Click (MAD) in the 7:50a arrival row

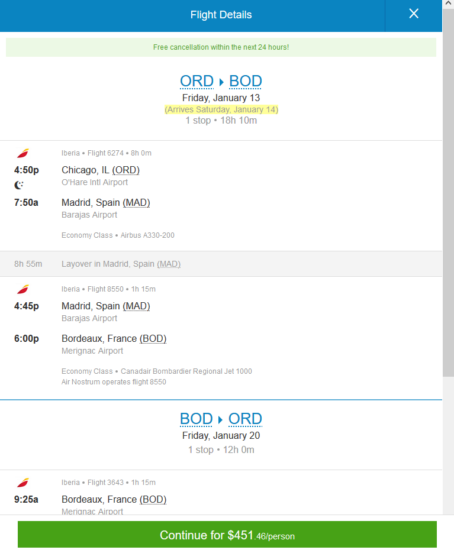136,203
